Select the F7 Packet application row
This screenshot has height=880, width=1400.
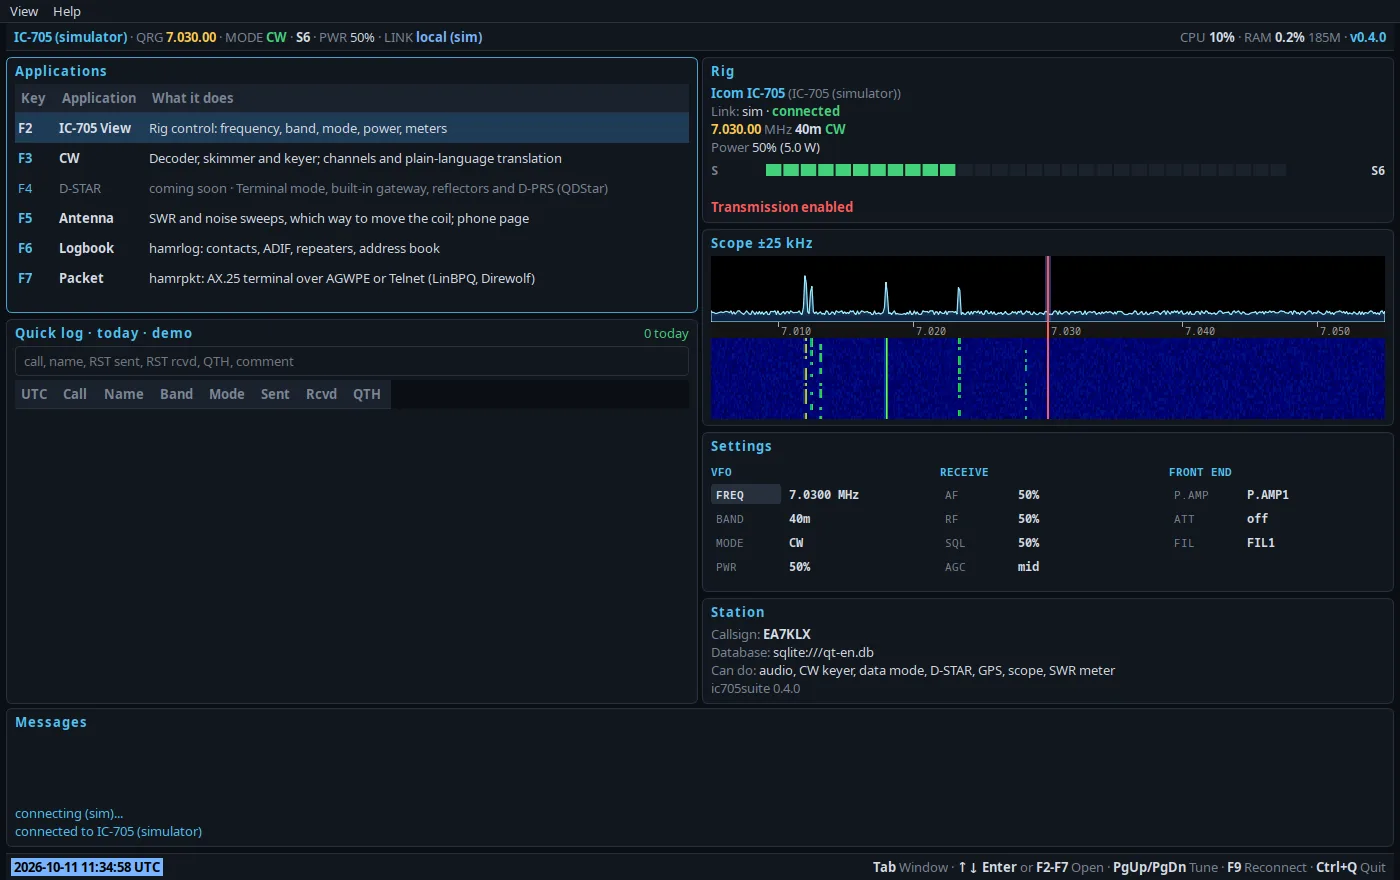[352, 278]
